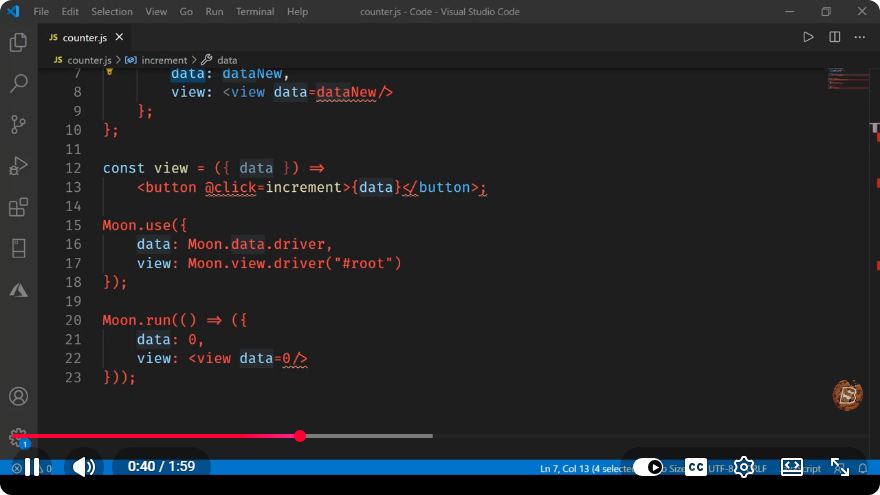The image size is (880, 495).
Task: Open the Extensions icon
Action: [18, 207]
